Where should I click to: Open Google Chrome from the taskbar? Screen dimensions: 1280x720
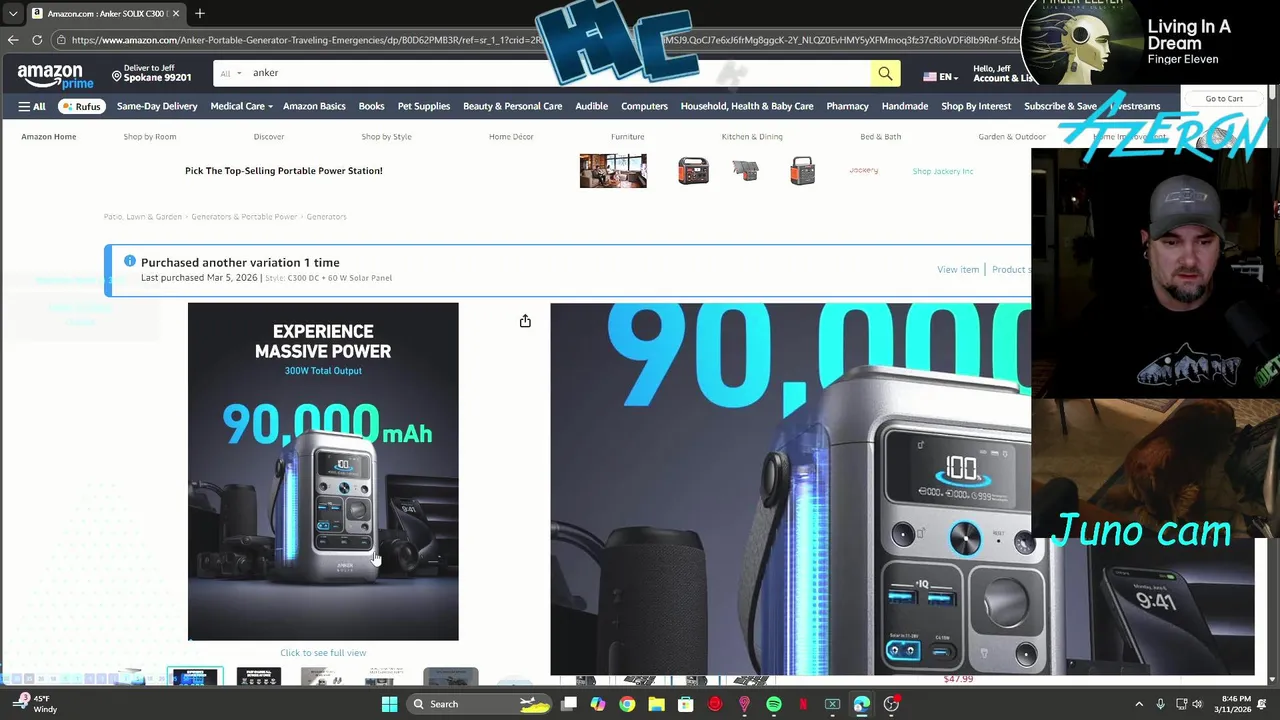(627, 704)
